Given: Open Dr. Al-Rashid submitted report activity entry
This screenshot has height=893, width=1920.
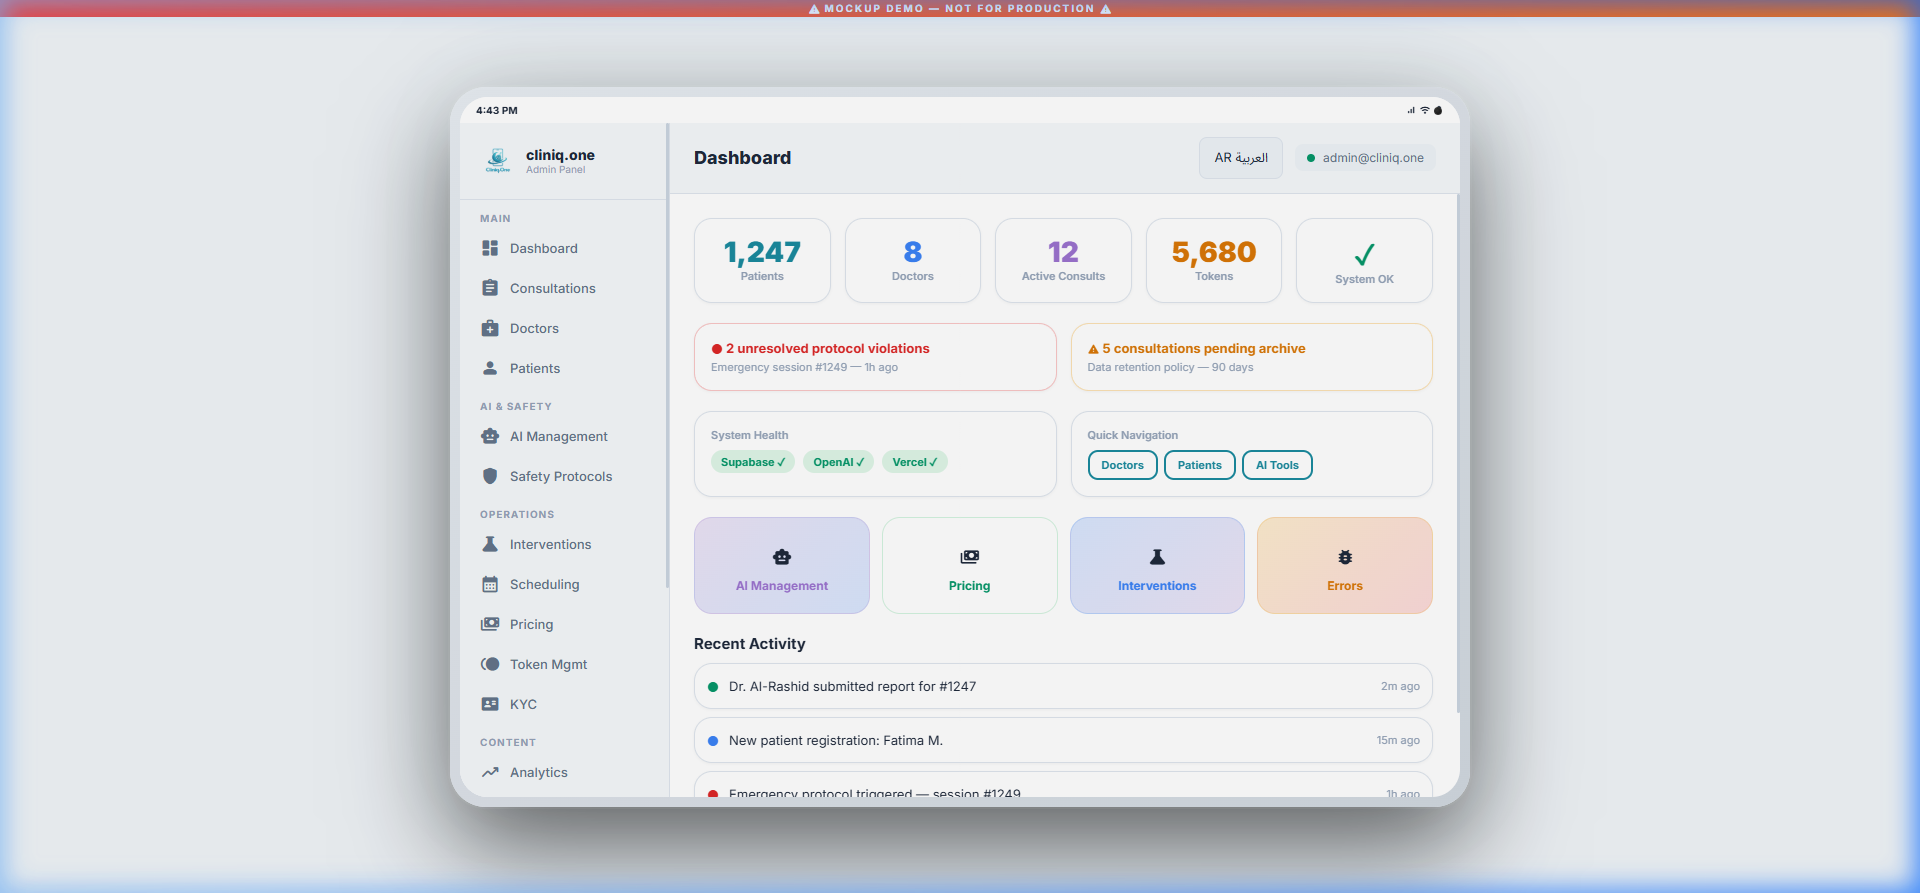Looking at the screenshot, I should [x=1062, y=686].
